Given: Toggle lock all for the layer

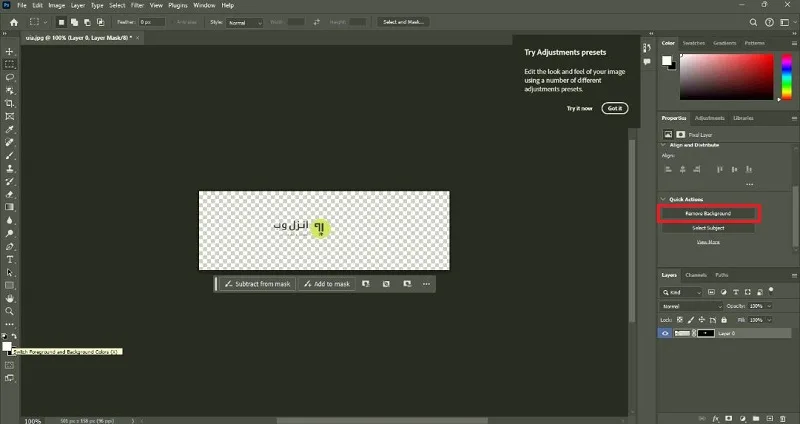Looking at the screenshot, I should tap(724, 320).
